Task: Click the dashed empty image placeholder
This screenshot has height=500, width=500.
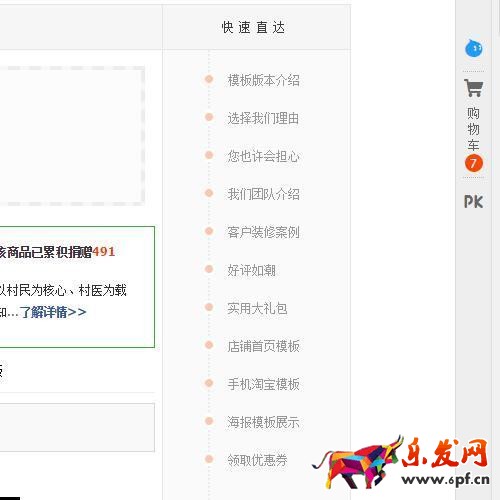Action: [71, 136]
